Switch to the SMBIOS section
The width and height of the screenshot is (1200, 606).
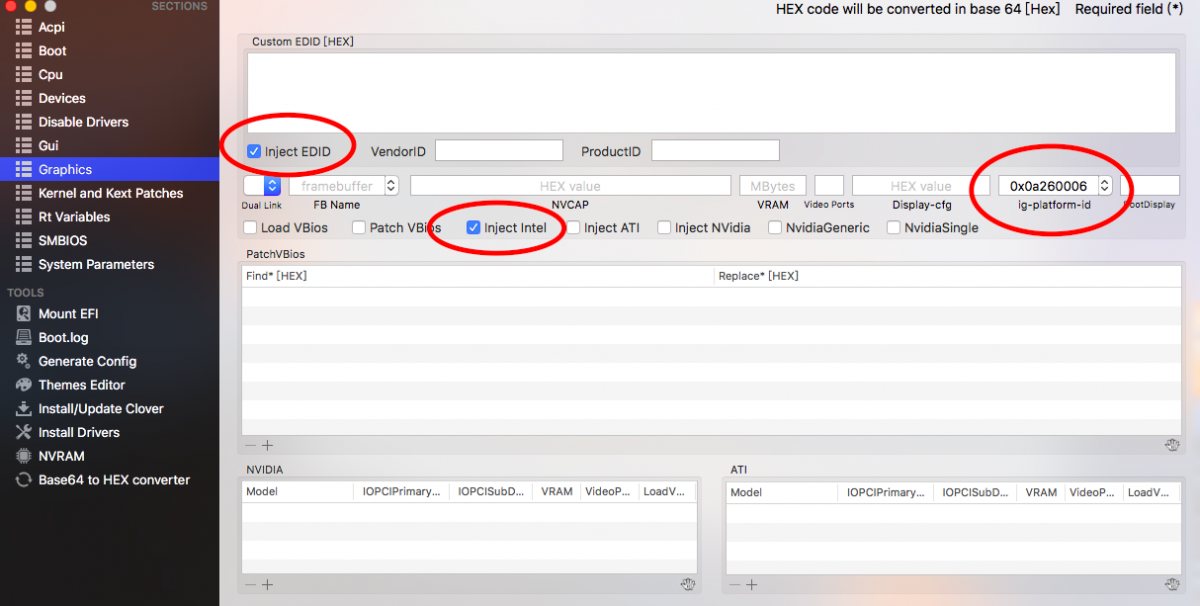62,241
